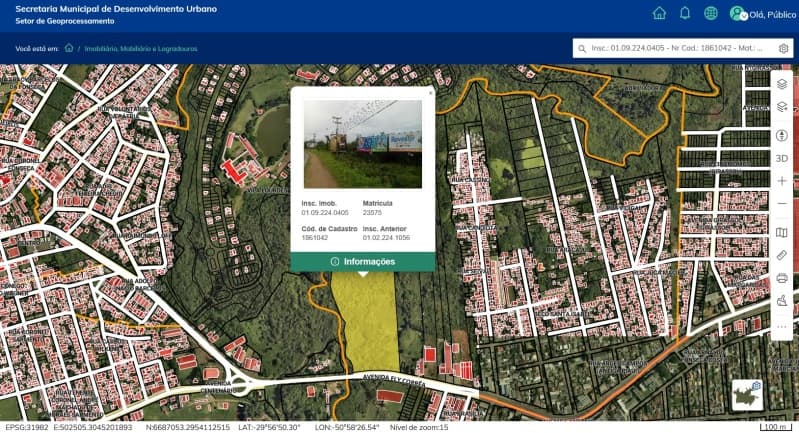Open the overview map thumbnail
Viewport: 799px width, 433px height.
pyautogui.click(x=747, y=395)
